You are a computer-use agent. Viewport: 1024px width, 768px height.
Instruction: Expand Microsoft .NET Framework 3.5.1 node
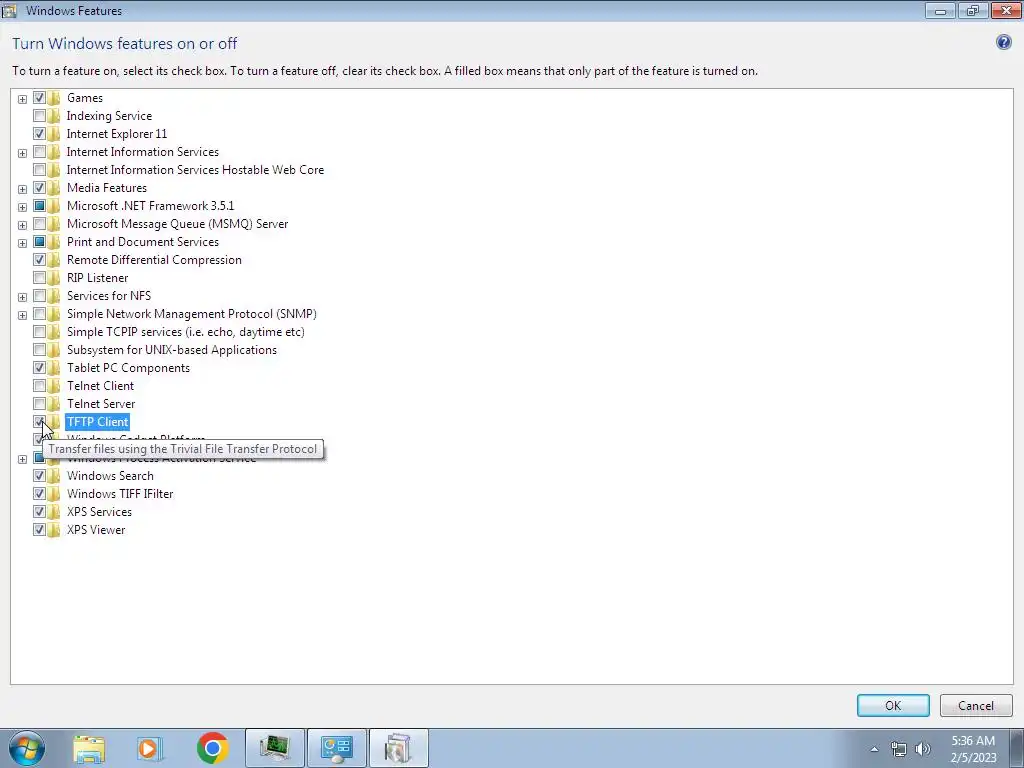[x=22, y=207]
